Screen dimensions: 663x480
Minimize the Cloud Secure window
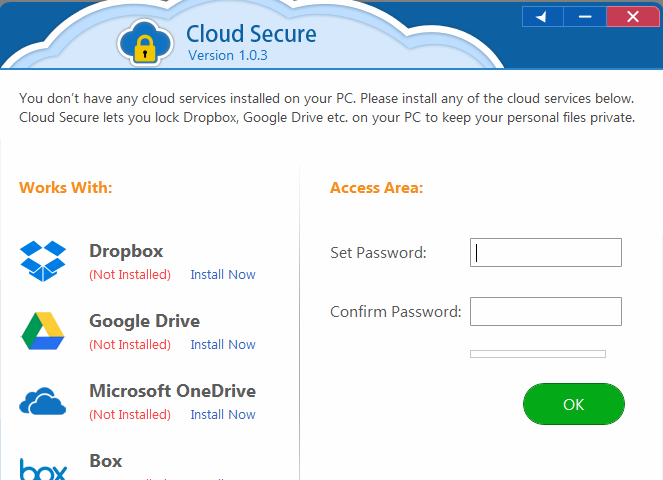point(585,17)
